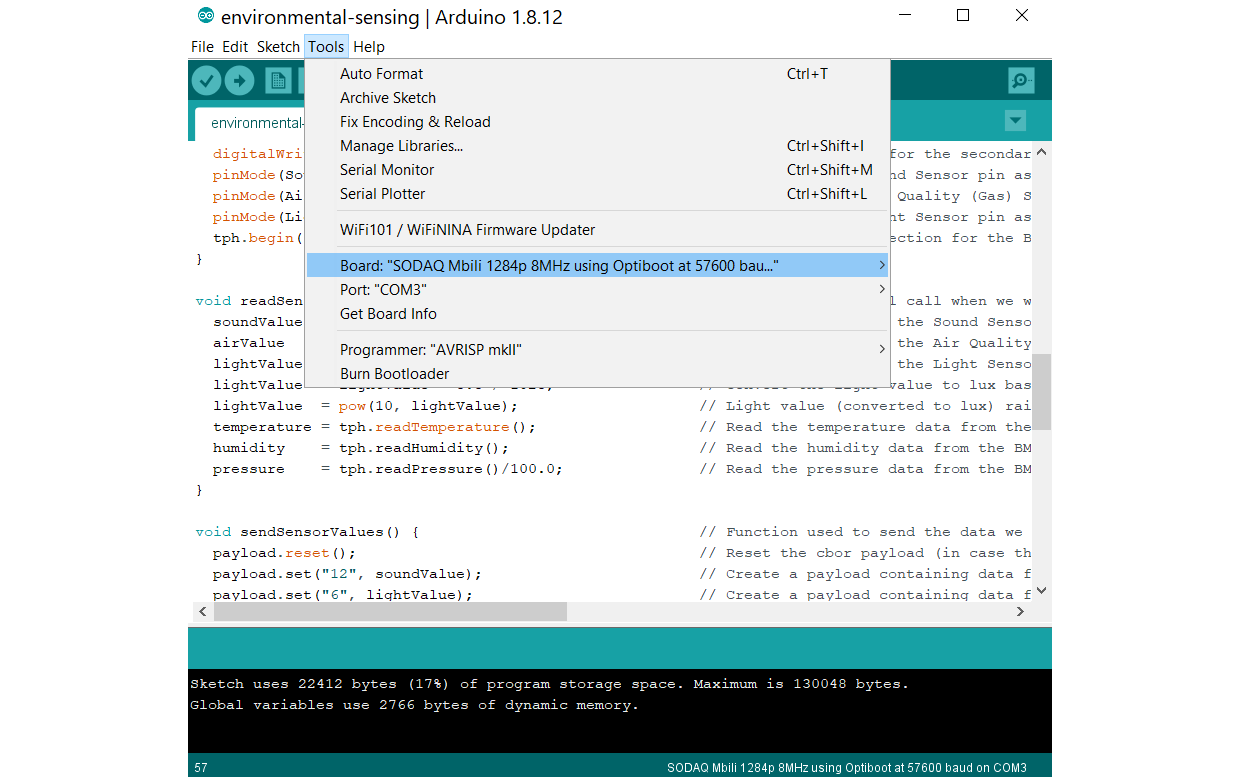The height and width of the screenshot is (780, 1257).
Task: Click the editor vertical scrollbar up arrow
Action: (x=1041, y=153)
